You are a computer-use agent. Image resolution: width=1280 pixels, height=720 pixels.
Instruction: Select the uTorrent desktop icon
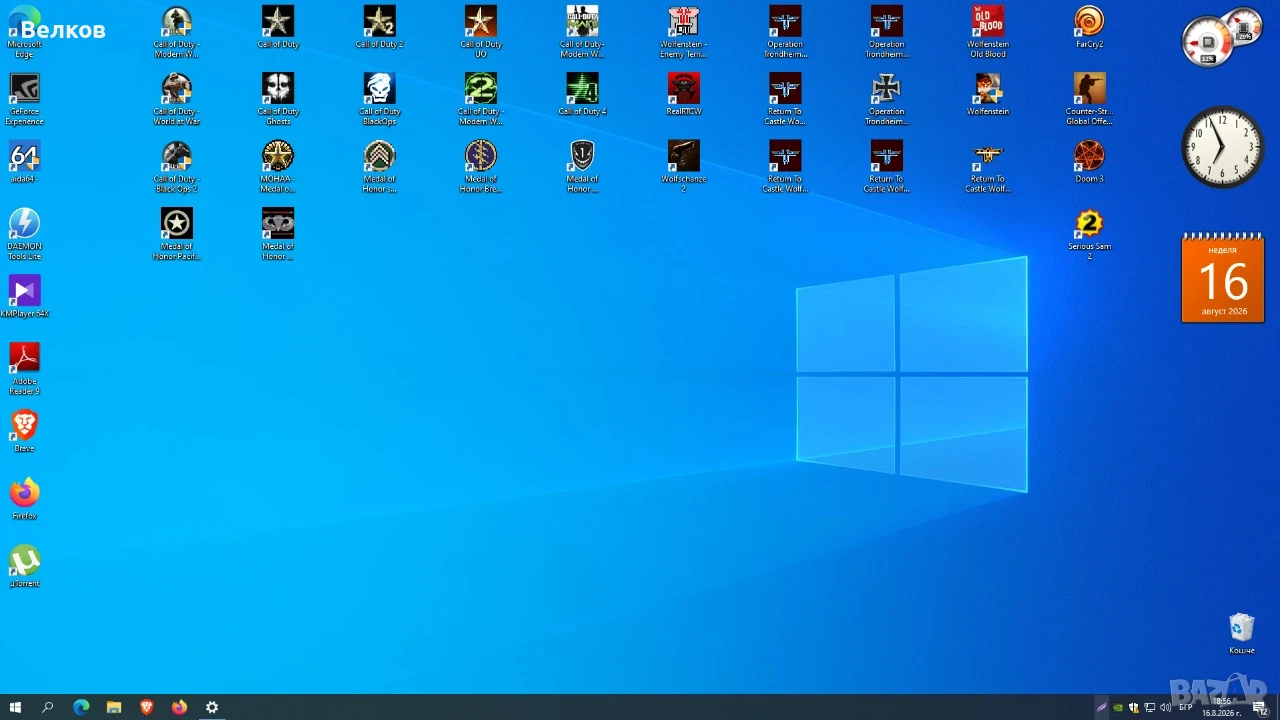coord(24,565)
